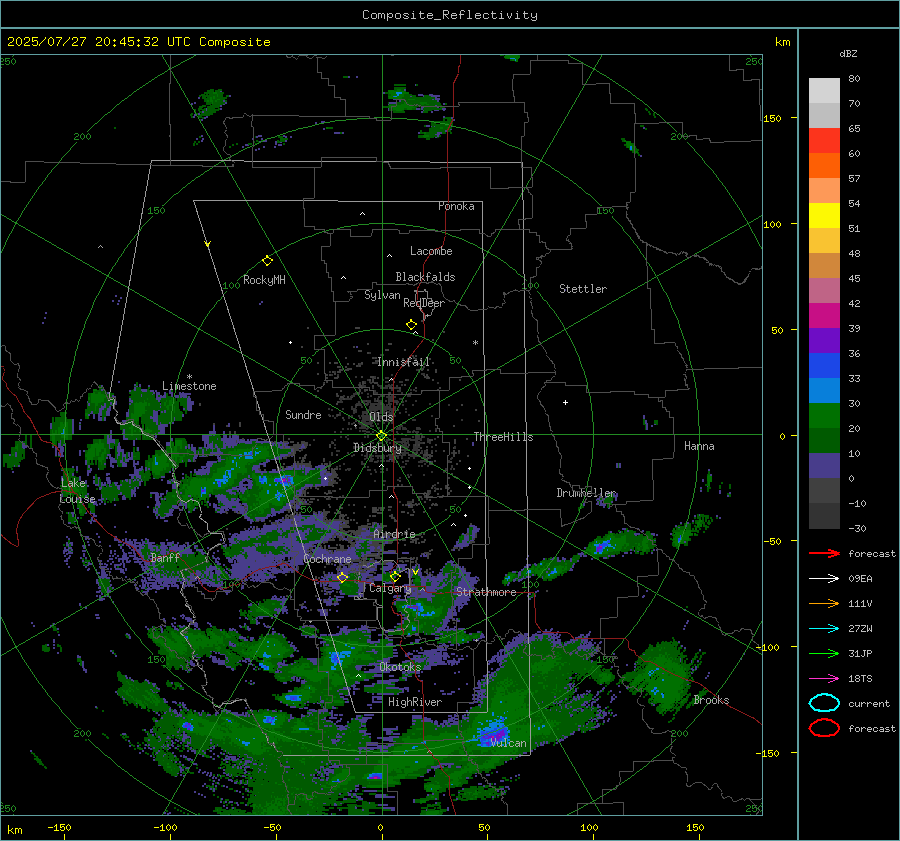Click yellow diamond marker below RedDeer

tap(411, 325)
